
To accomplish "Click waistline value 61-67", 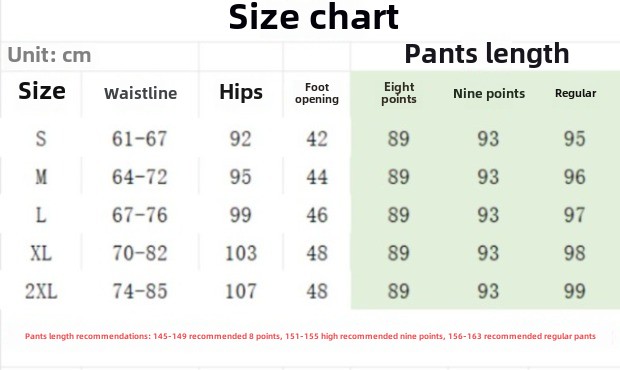I will pos(140,139).
